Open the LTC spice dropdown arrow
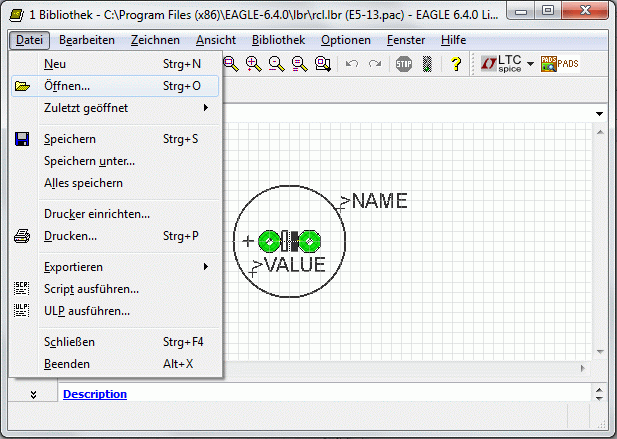 [530, 64]
